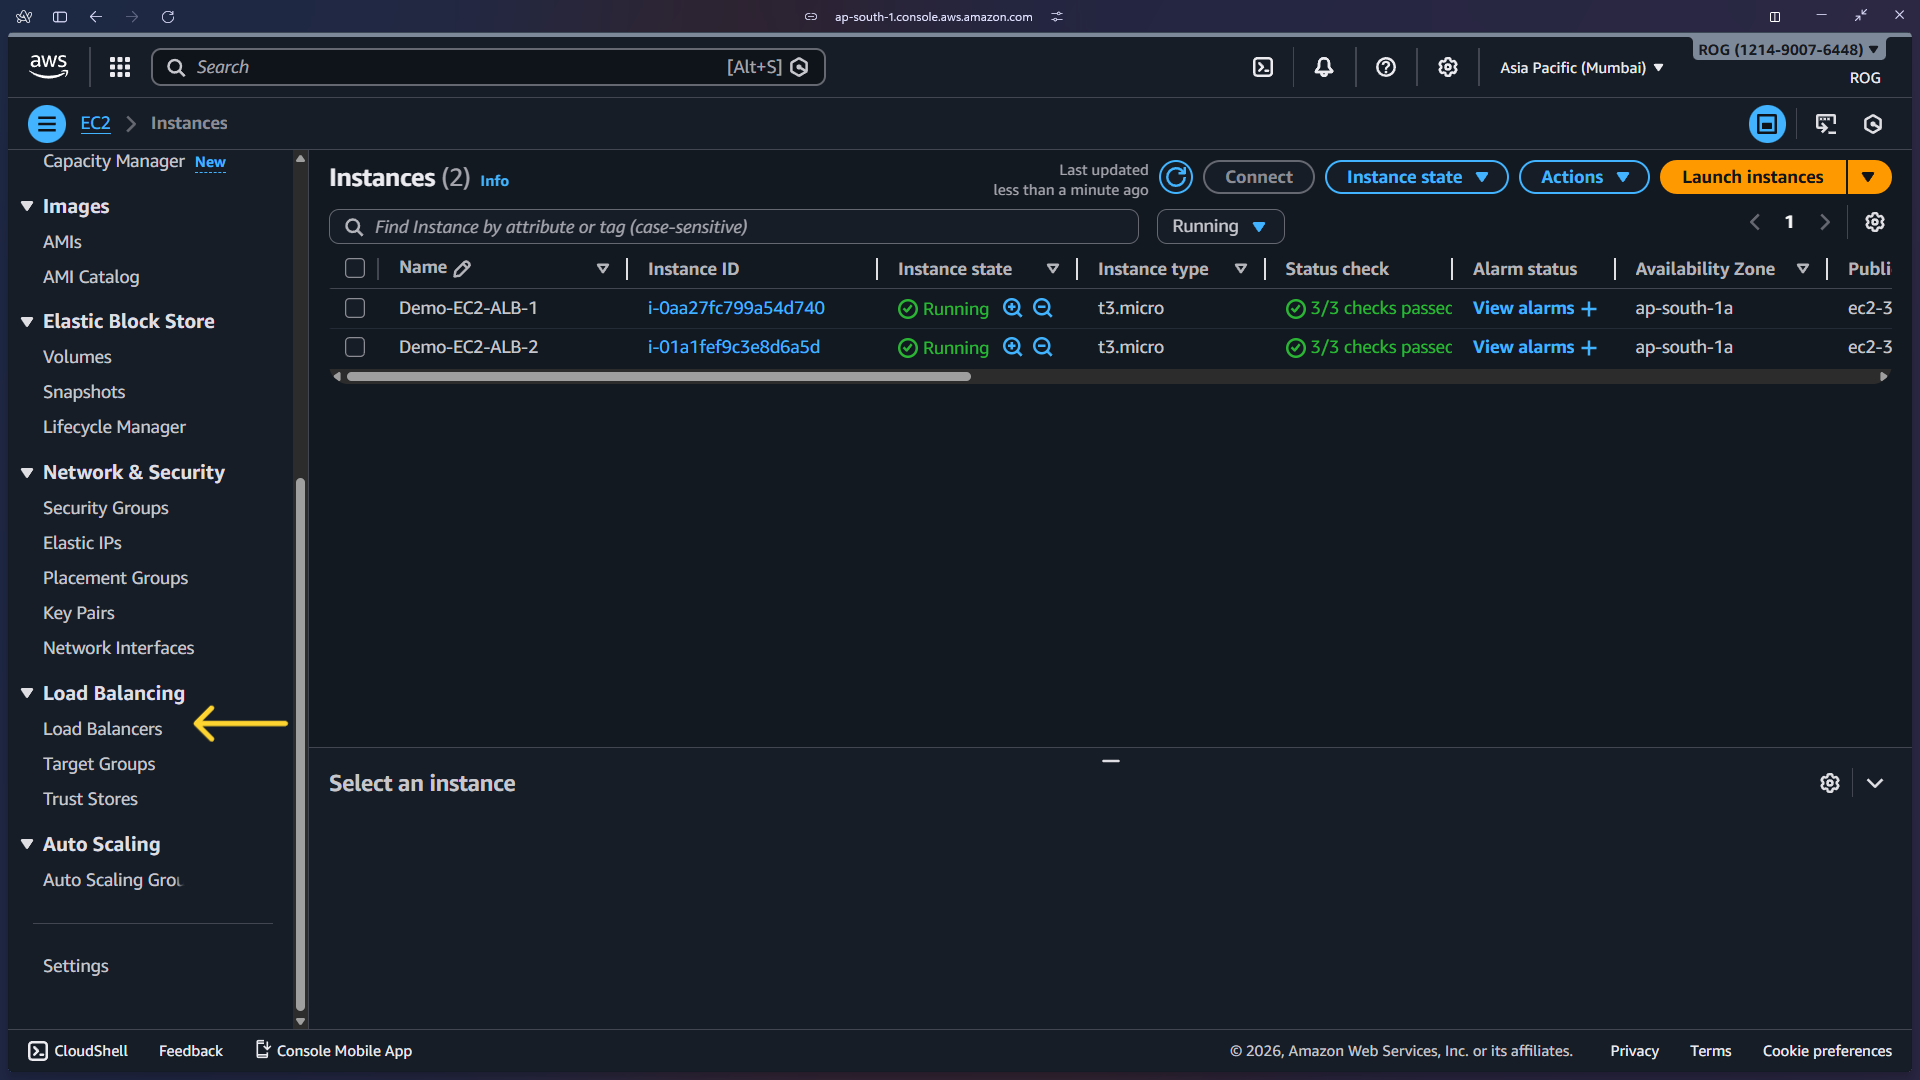This screenshot has height=1080, width=1920.
Task: Open the Instance state dropdown
Action: coord(1416,177)
